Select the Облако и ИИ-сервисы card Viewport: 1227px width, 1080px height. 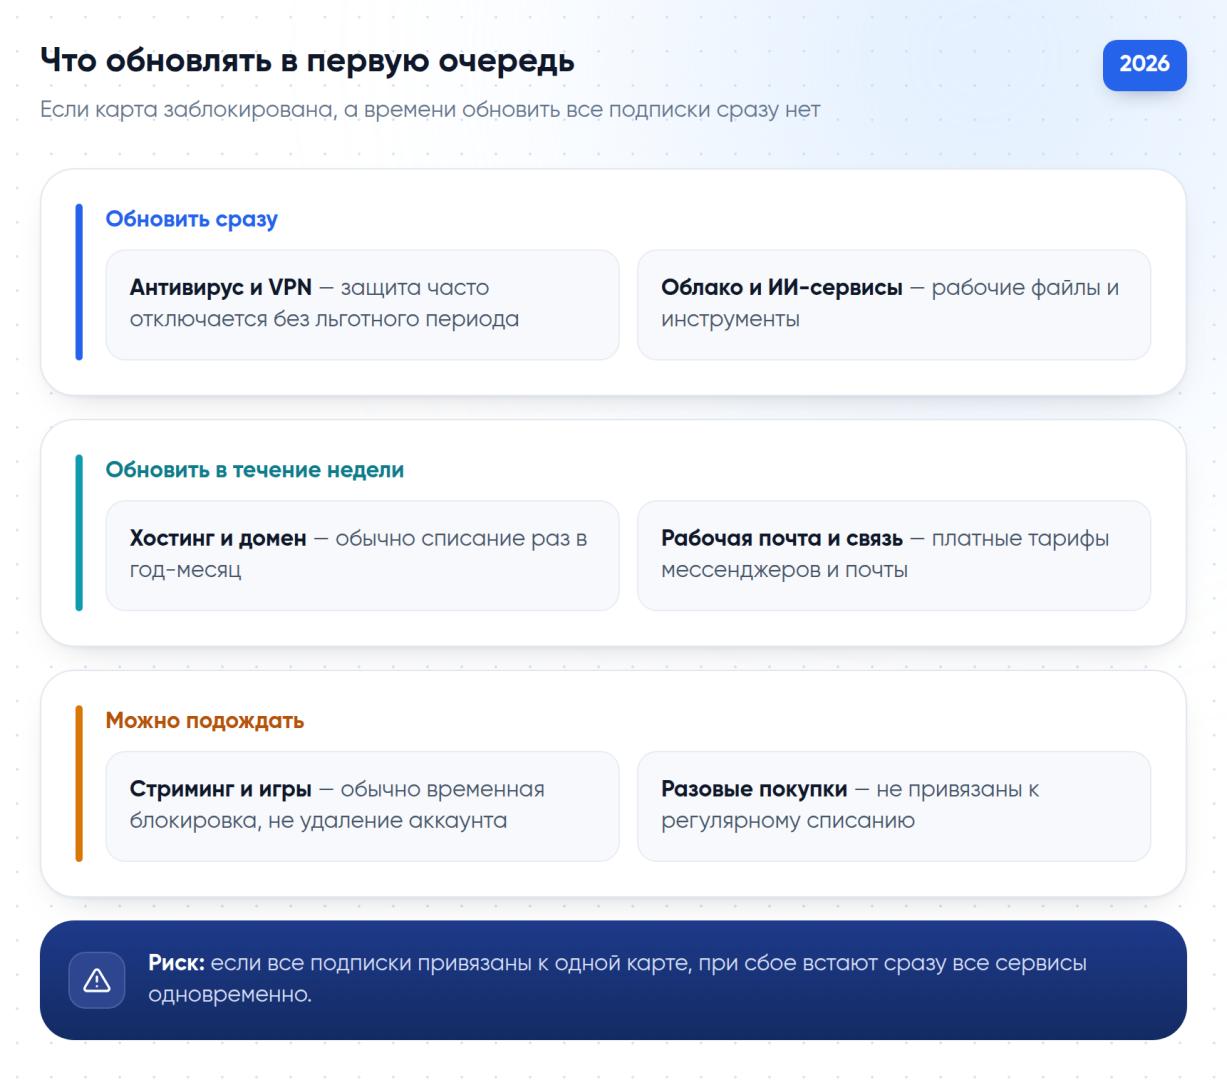point(893,304)
